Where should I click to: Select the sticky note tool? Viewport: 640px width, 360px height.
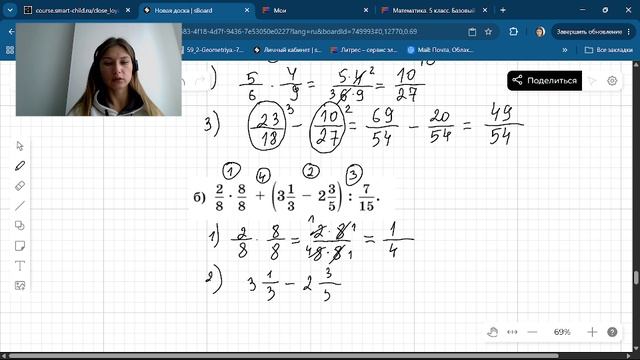click(x=20, y=246)
